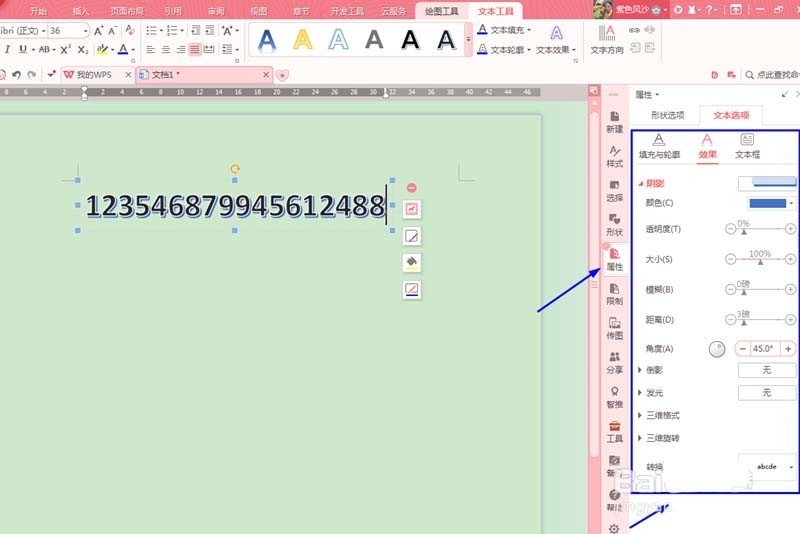Viewport: 800px width, 534px height.
Task: Align text right
Action: (x=181, y=49)
